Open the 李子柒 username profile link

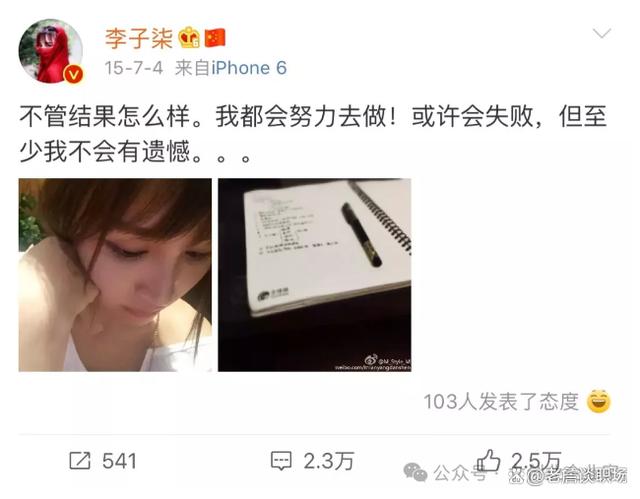click(139, 38)
